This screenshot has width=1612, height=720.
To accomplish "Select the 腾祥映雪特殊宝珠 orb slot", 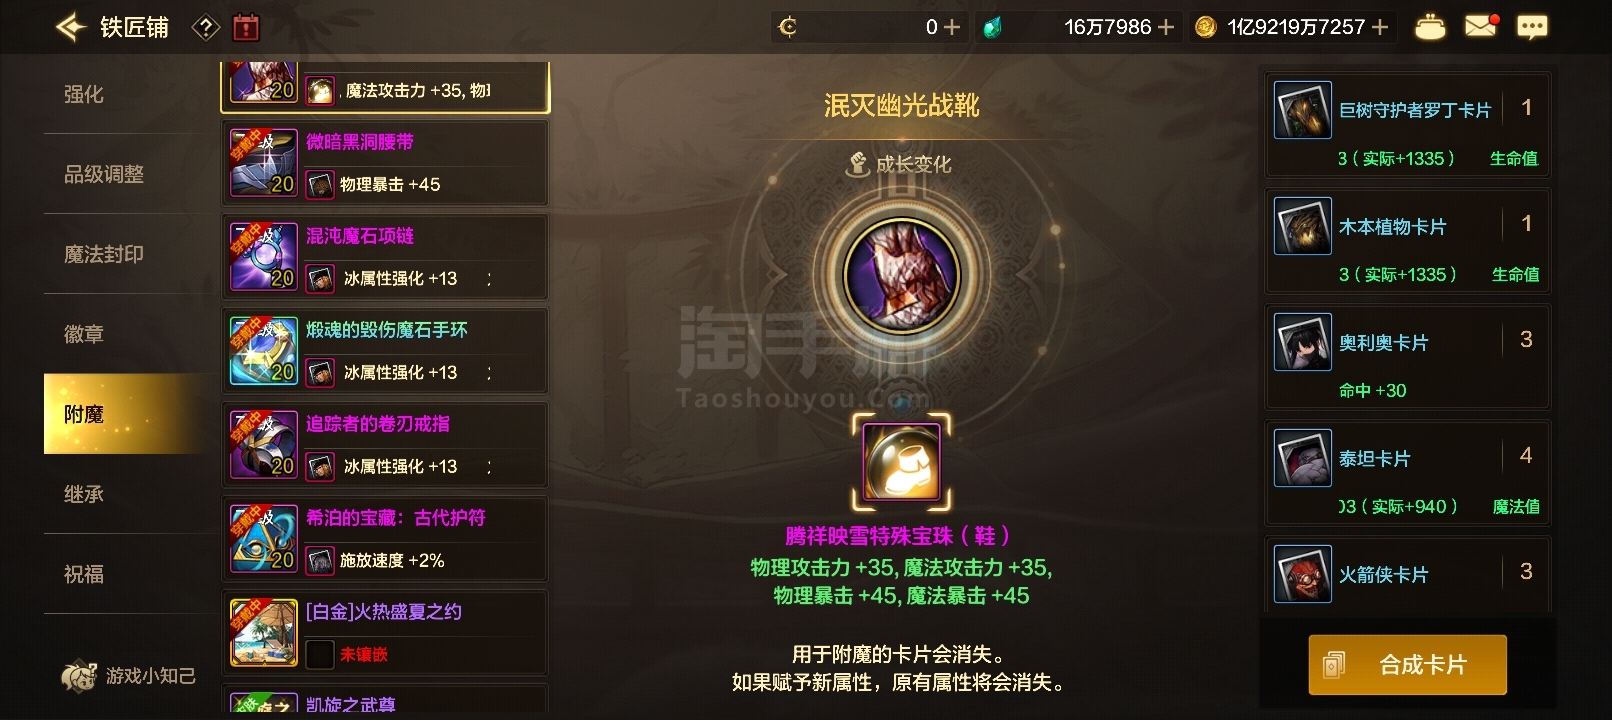I will pos(901,461).
